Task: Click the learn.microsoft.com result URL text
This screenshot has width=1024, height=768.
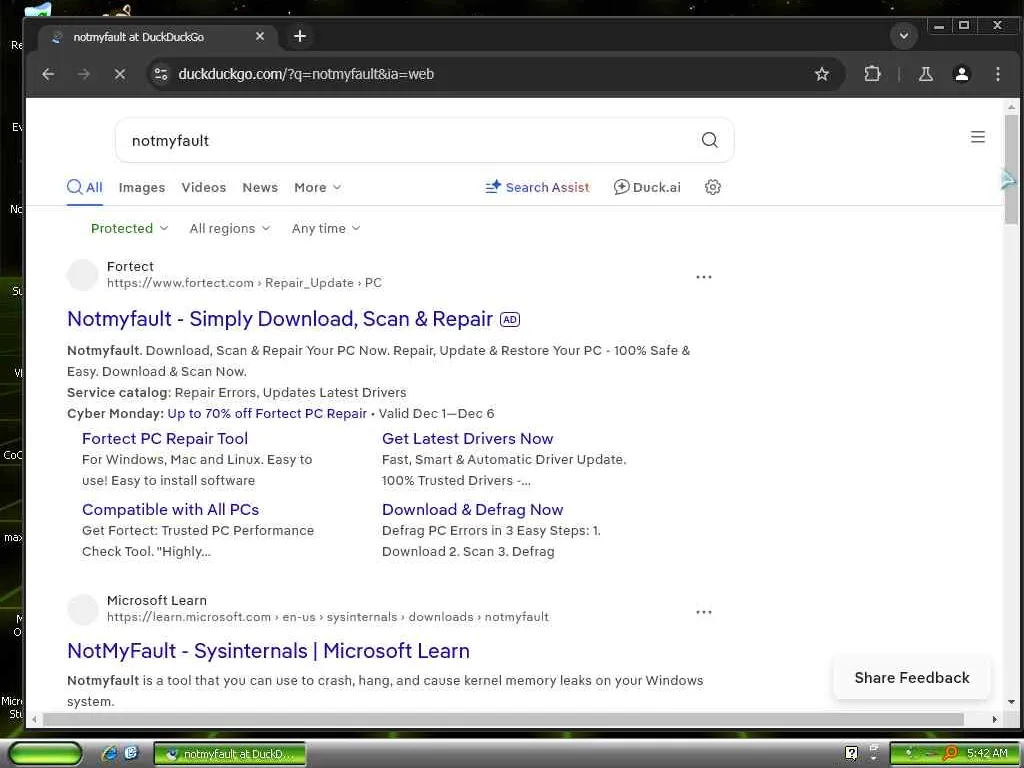Action: pyautogui.click(x=328, y=617)
